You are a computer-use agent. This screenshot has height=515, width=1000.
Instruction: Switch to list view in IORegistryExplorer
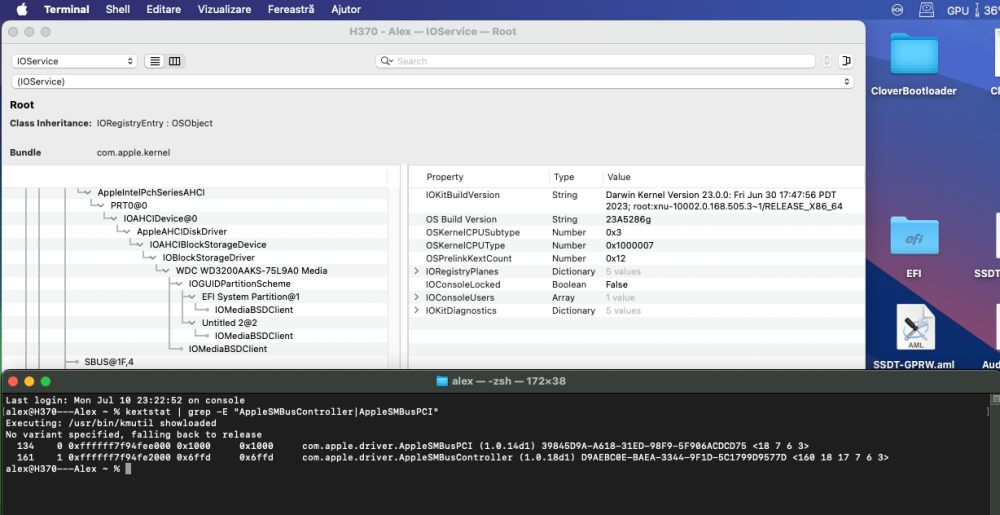coord(154,61)
